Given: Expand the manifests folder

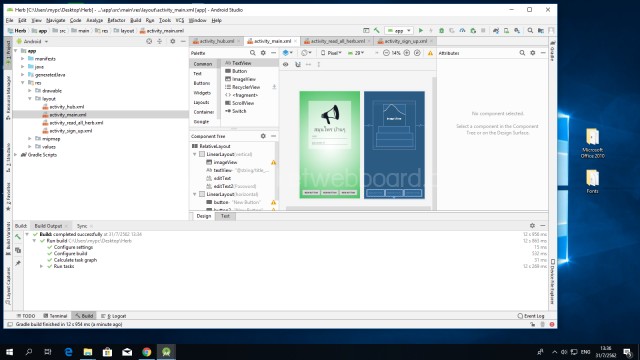Looking at the screenshot, I should 23,59.
